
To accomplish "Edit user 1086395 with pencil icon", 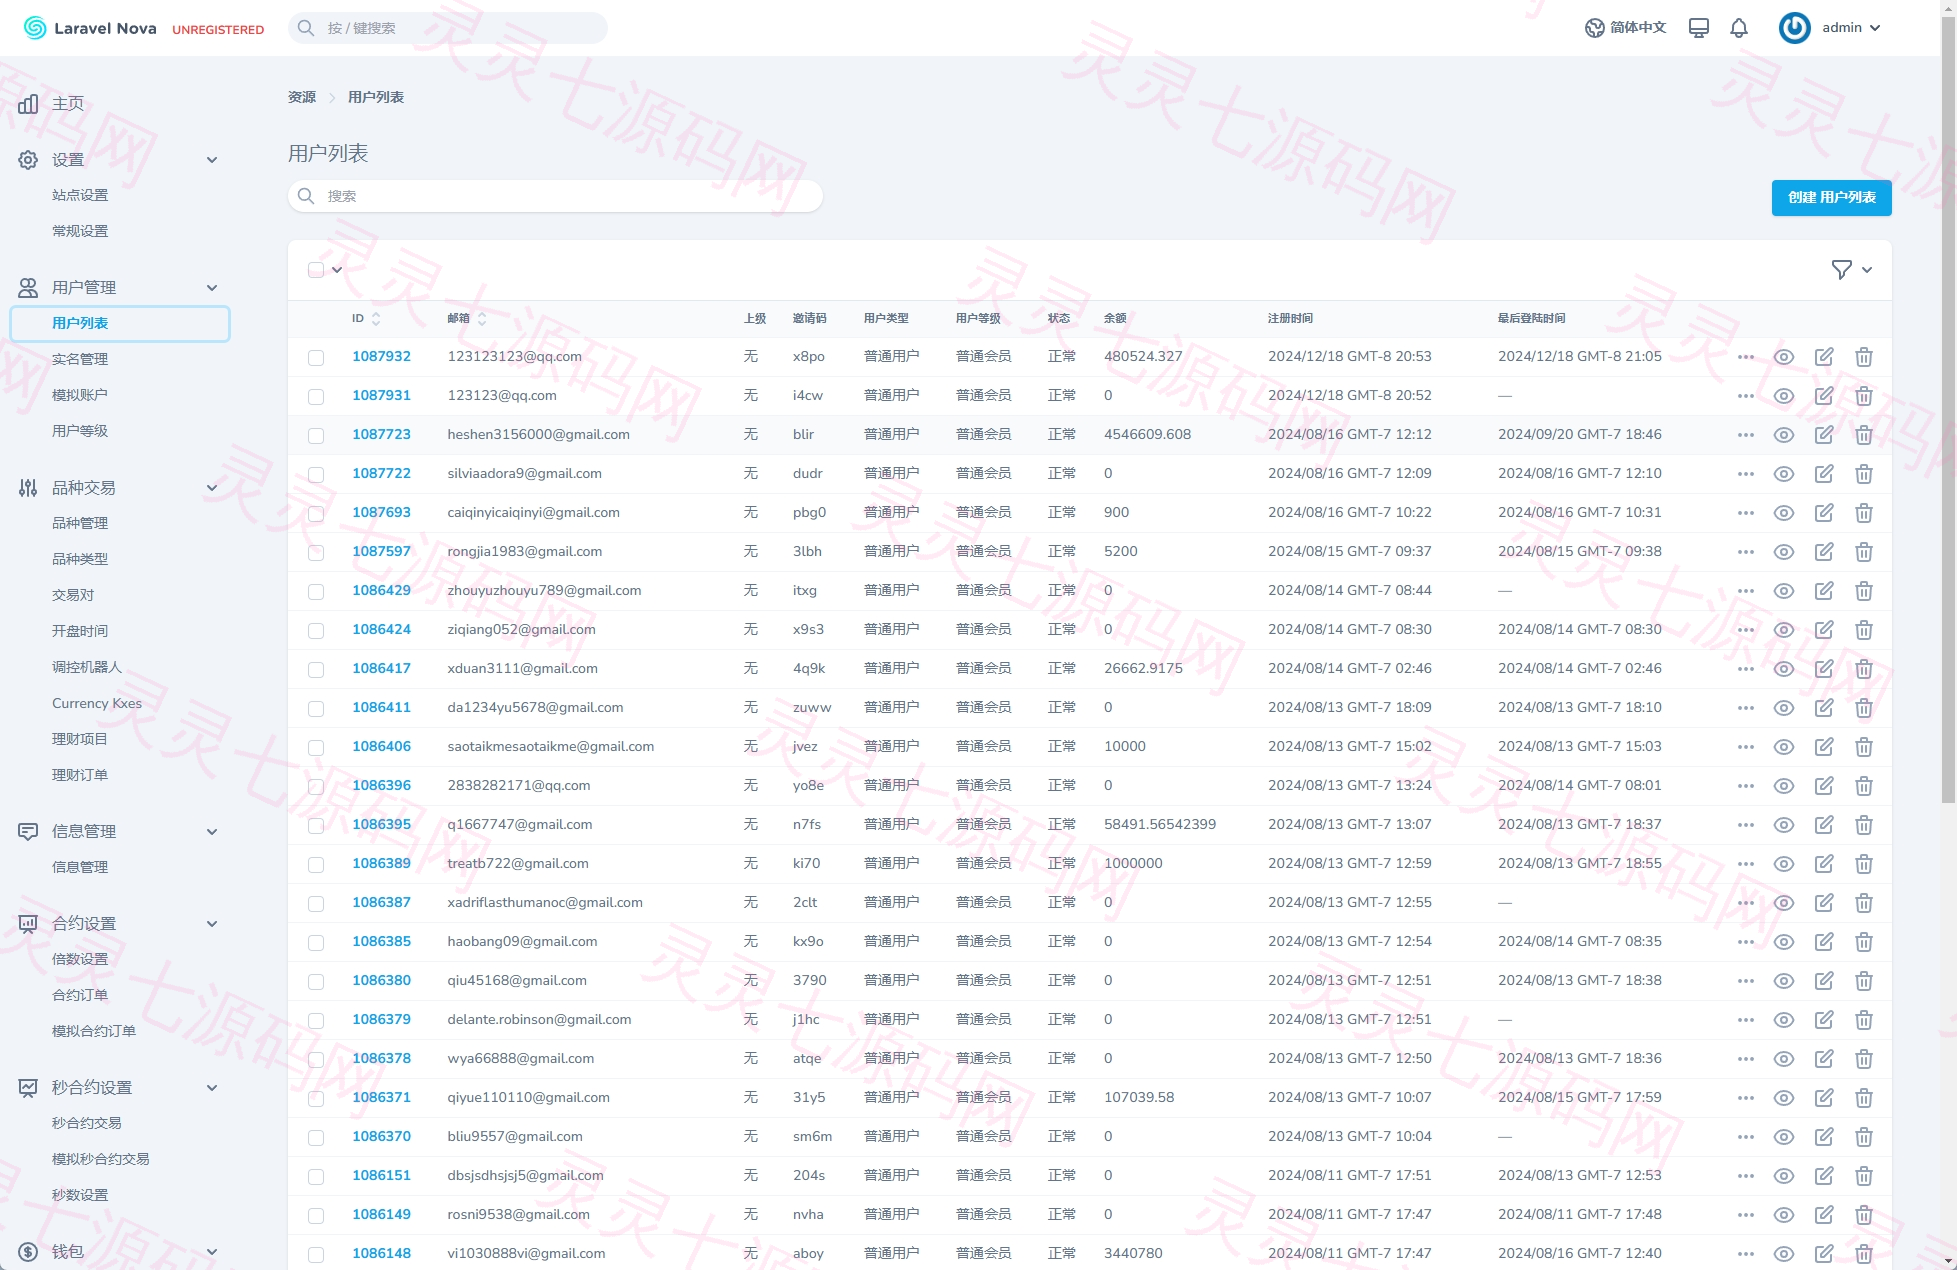I will tap(1824, 825).
